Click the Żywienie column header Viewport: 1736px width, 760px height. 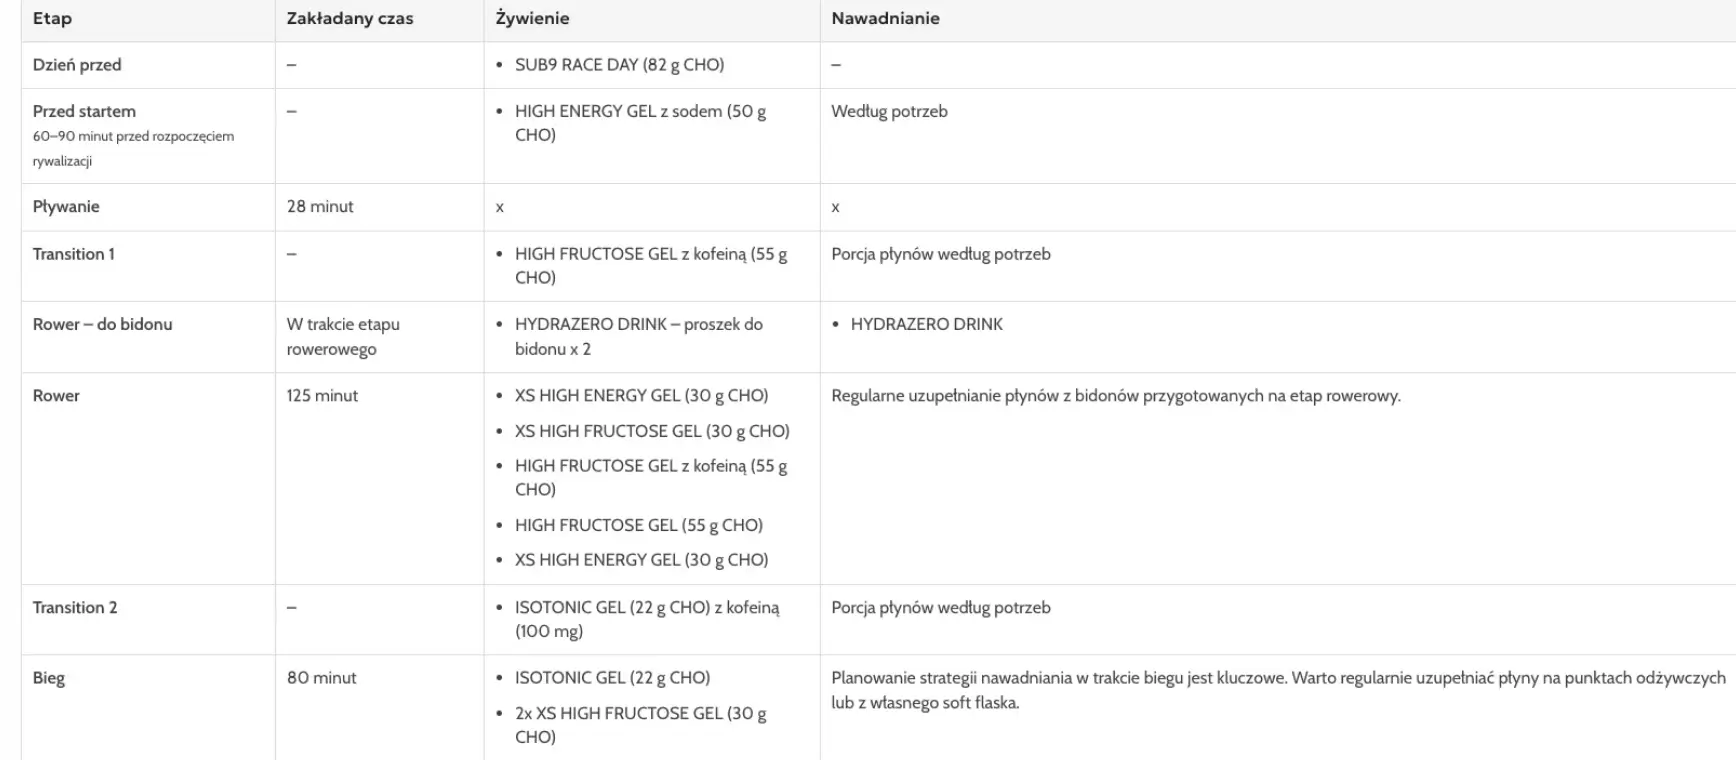[532, 18]
